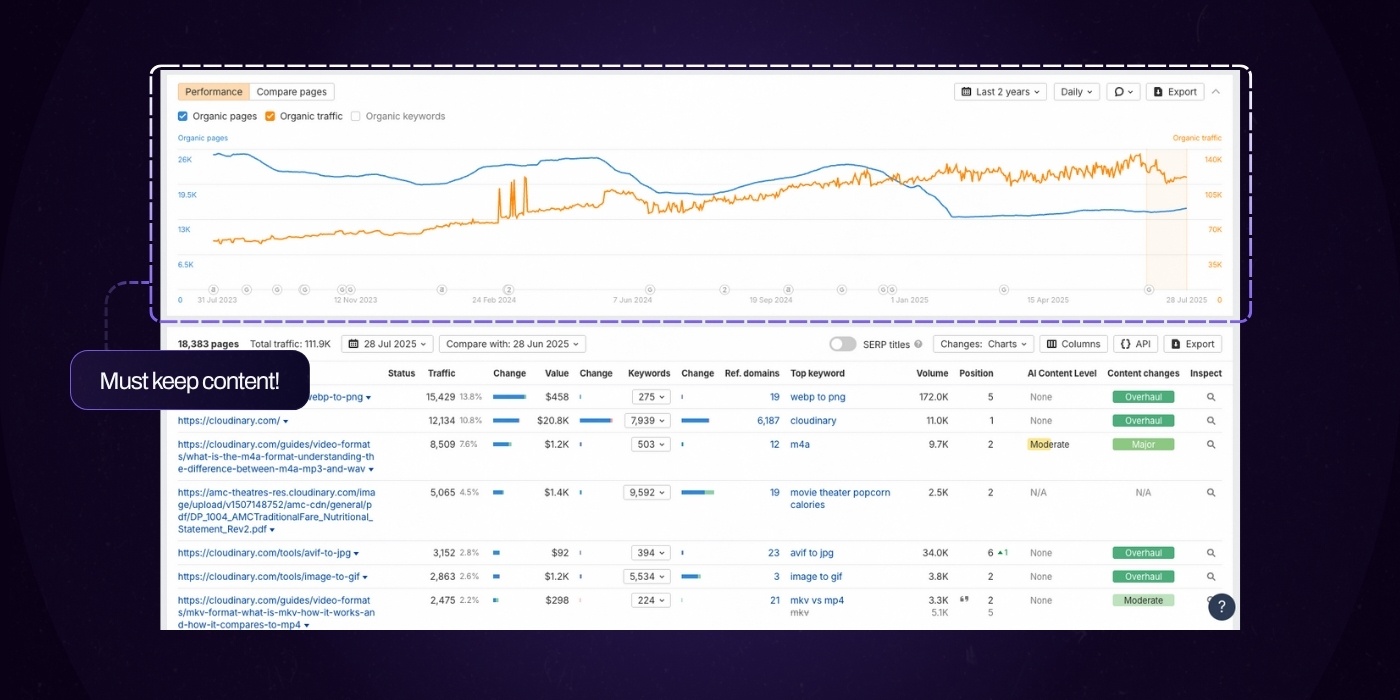Screen dimensions: 1400x700
Task: Switch to the Compare pages tab
Action: (291, 92)
